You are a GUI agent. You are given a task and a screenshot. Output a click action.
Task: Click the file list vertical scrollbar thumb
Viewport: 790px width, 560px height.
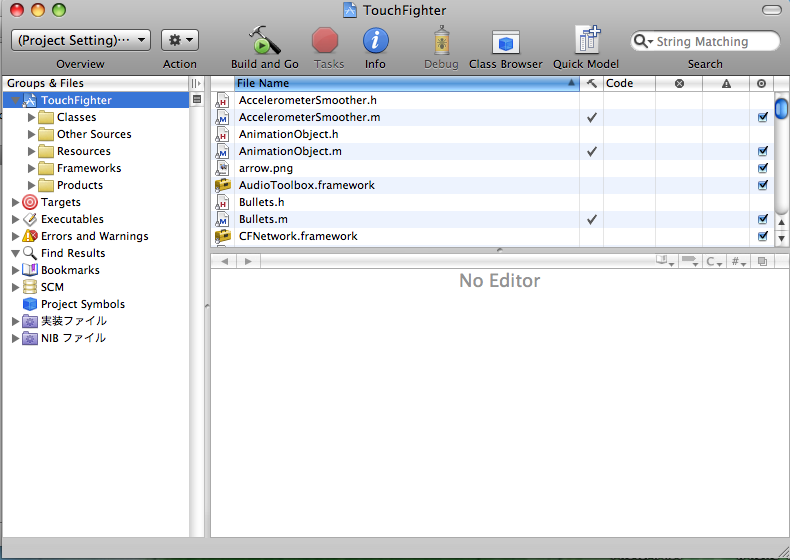(781, 108)
